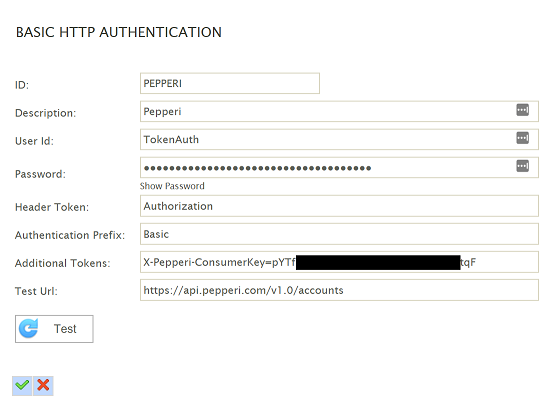Reveal password via Show Password link
Viewport: 557px width, 406px height.
(172, 186)
